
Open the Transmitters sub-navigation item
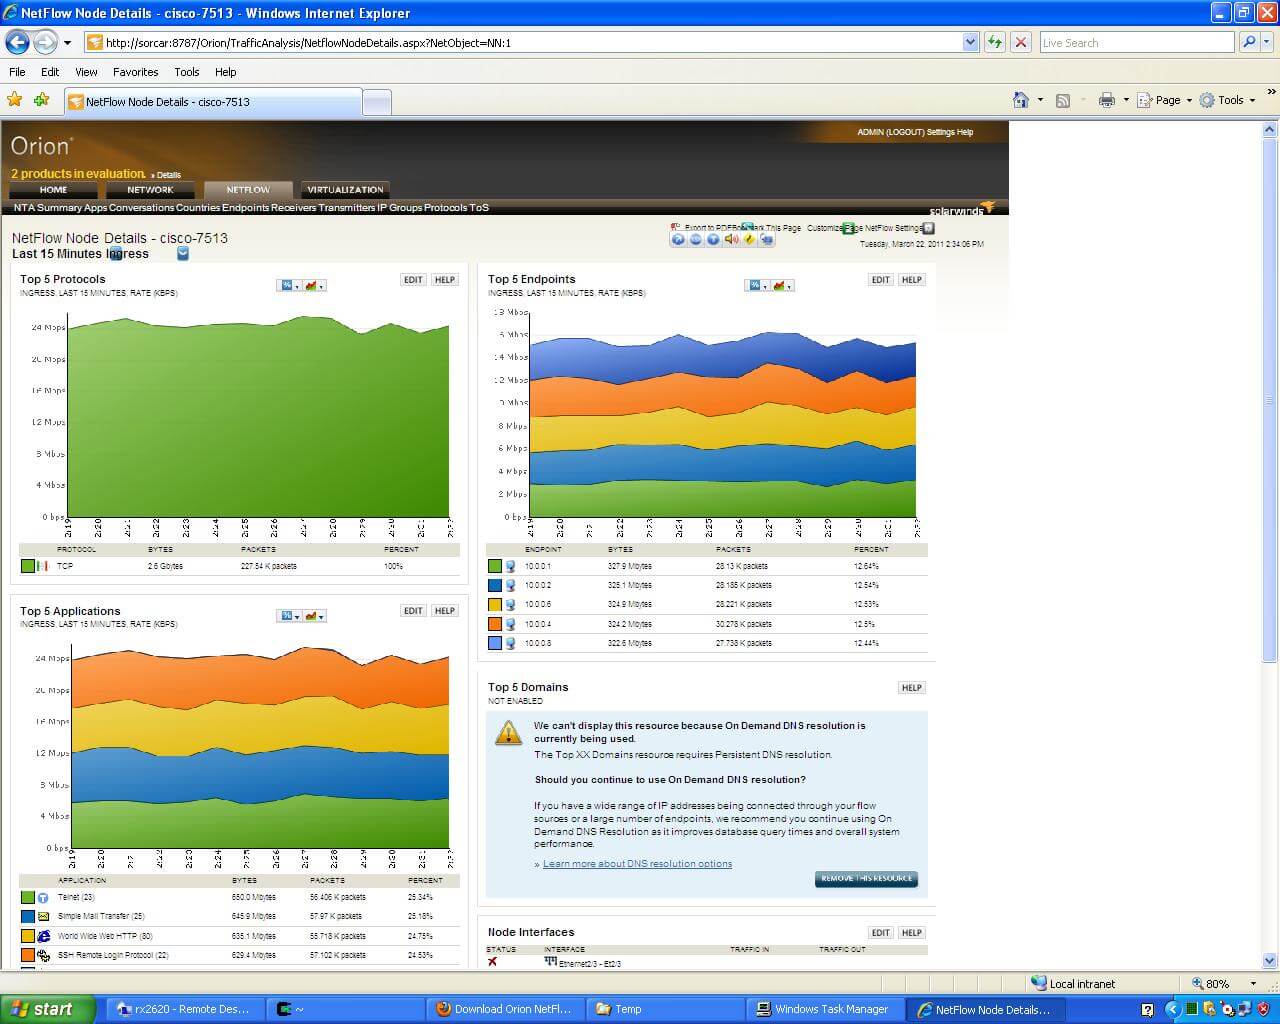[347, 208]
